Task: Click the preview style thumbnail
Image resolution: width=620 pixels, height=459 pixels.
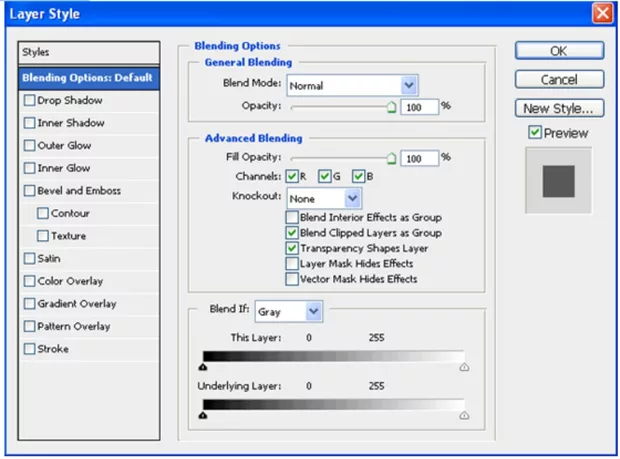Action: click(x=557, y=181)
